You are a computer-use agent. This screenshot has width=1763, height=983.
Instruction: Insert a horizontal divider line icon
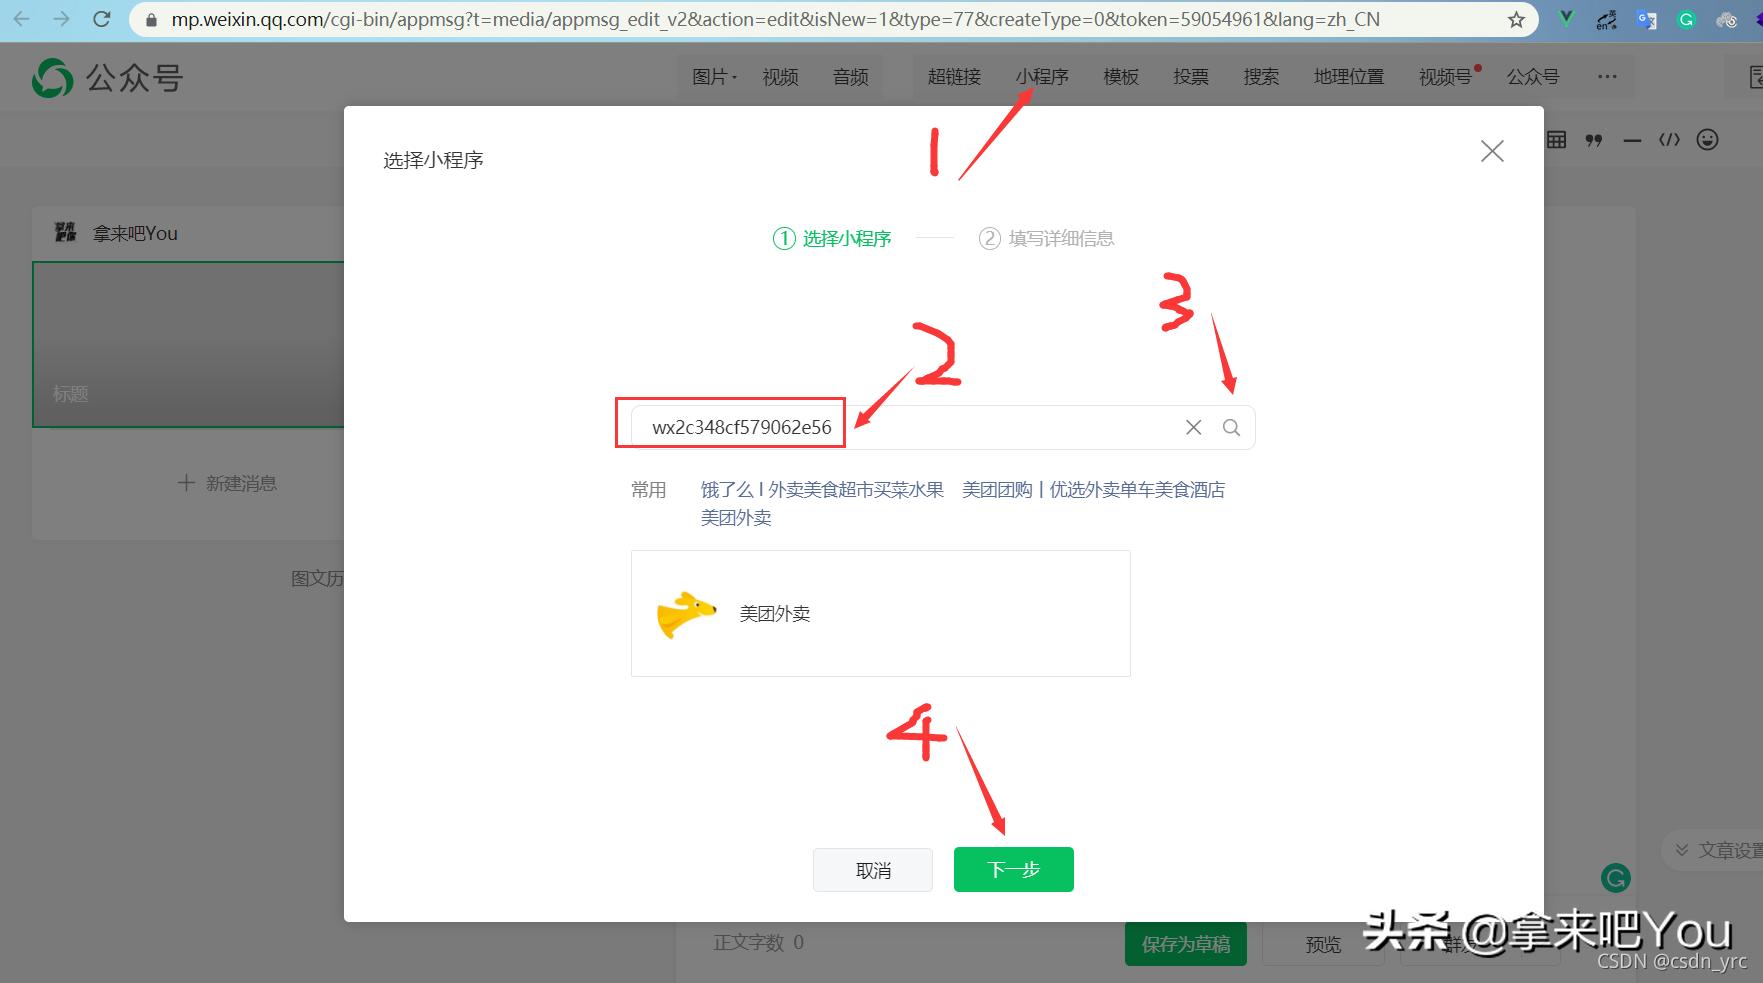point(1632,140)
